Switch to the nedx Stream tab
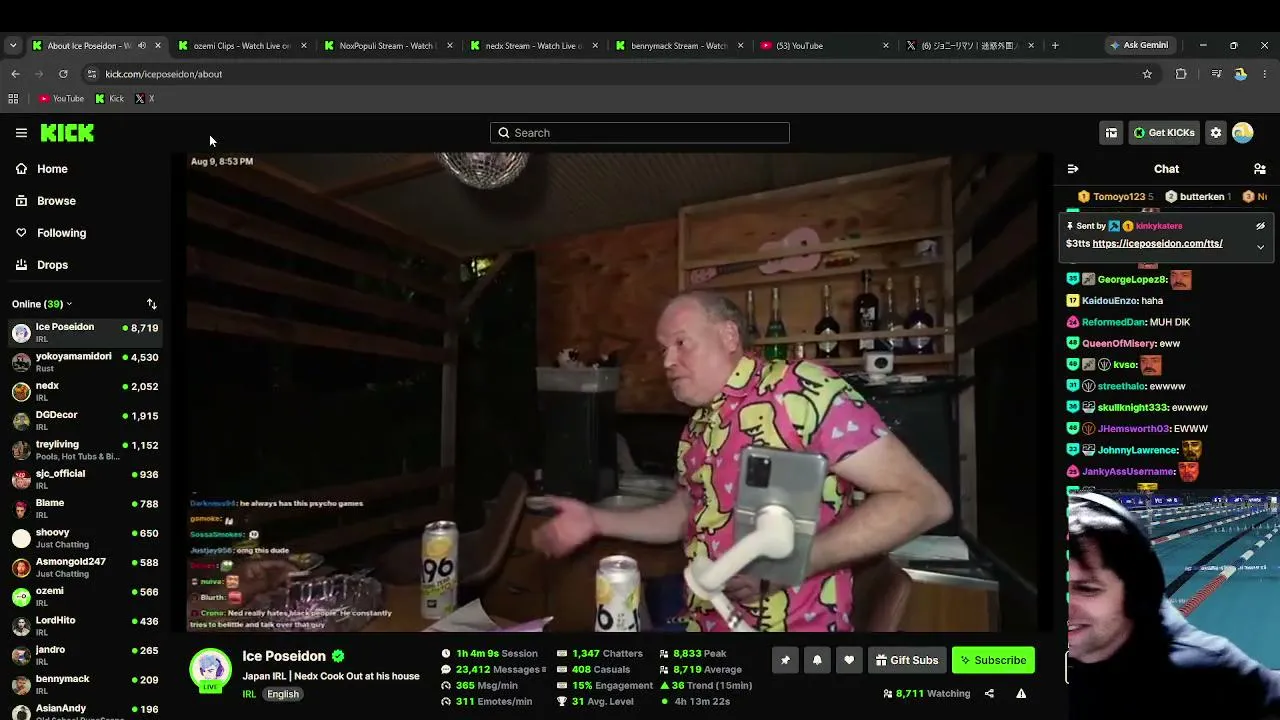 (534, 45)
